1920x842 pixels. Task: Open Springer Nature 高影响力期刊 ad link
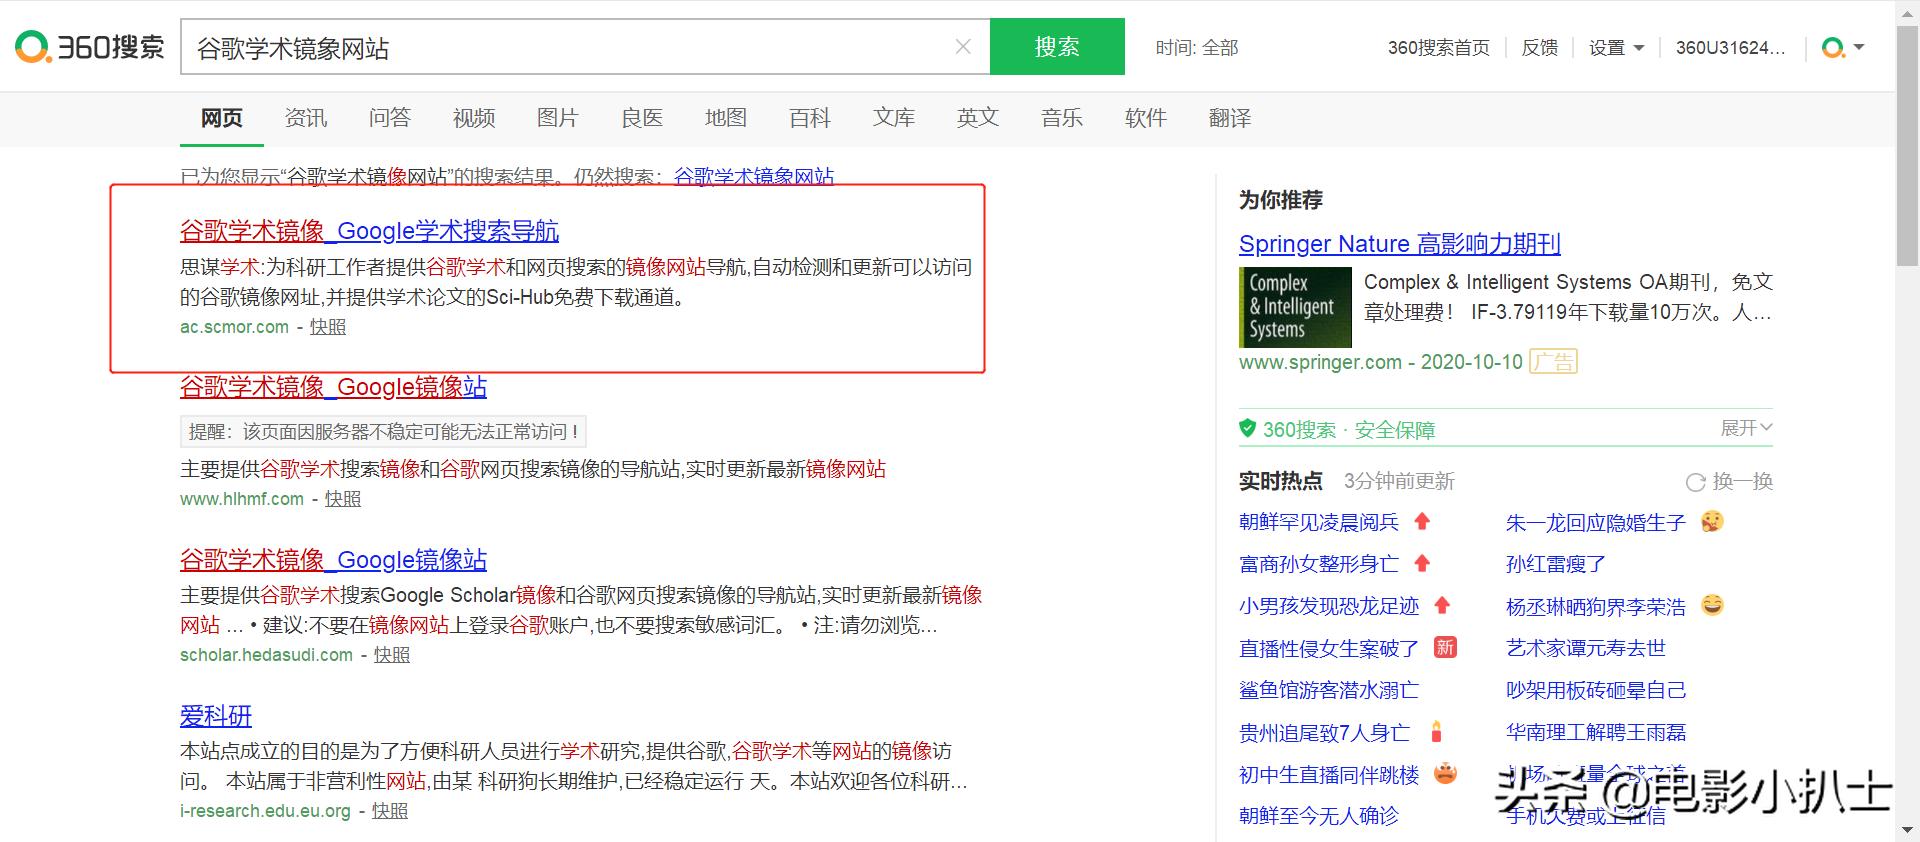(1399, 244)
